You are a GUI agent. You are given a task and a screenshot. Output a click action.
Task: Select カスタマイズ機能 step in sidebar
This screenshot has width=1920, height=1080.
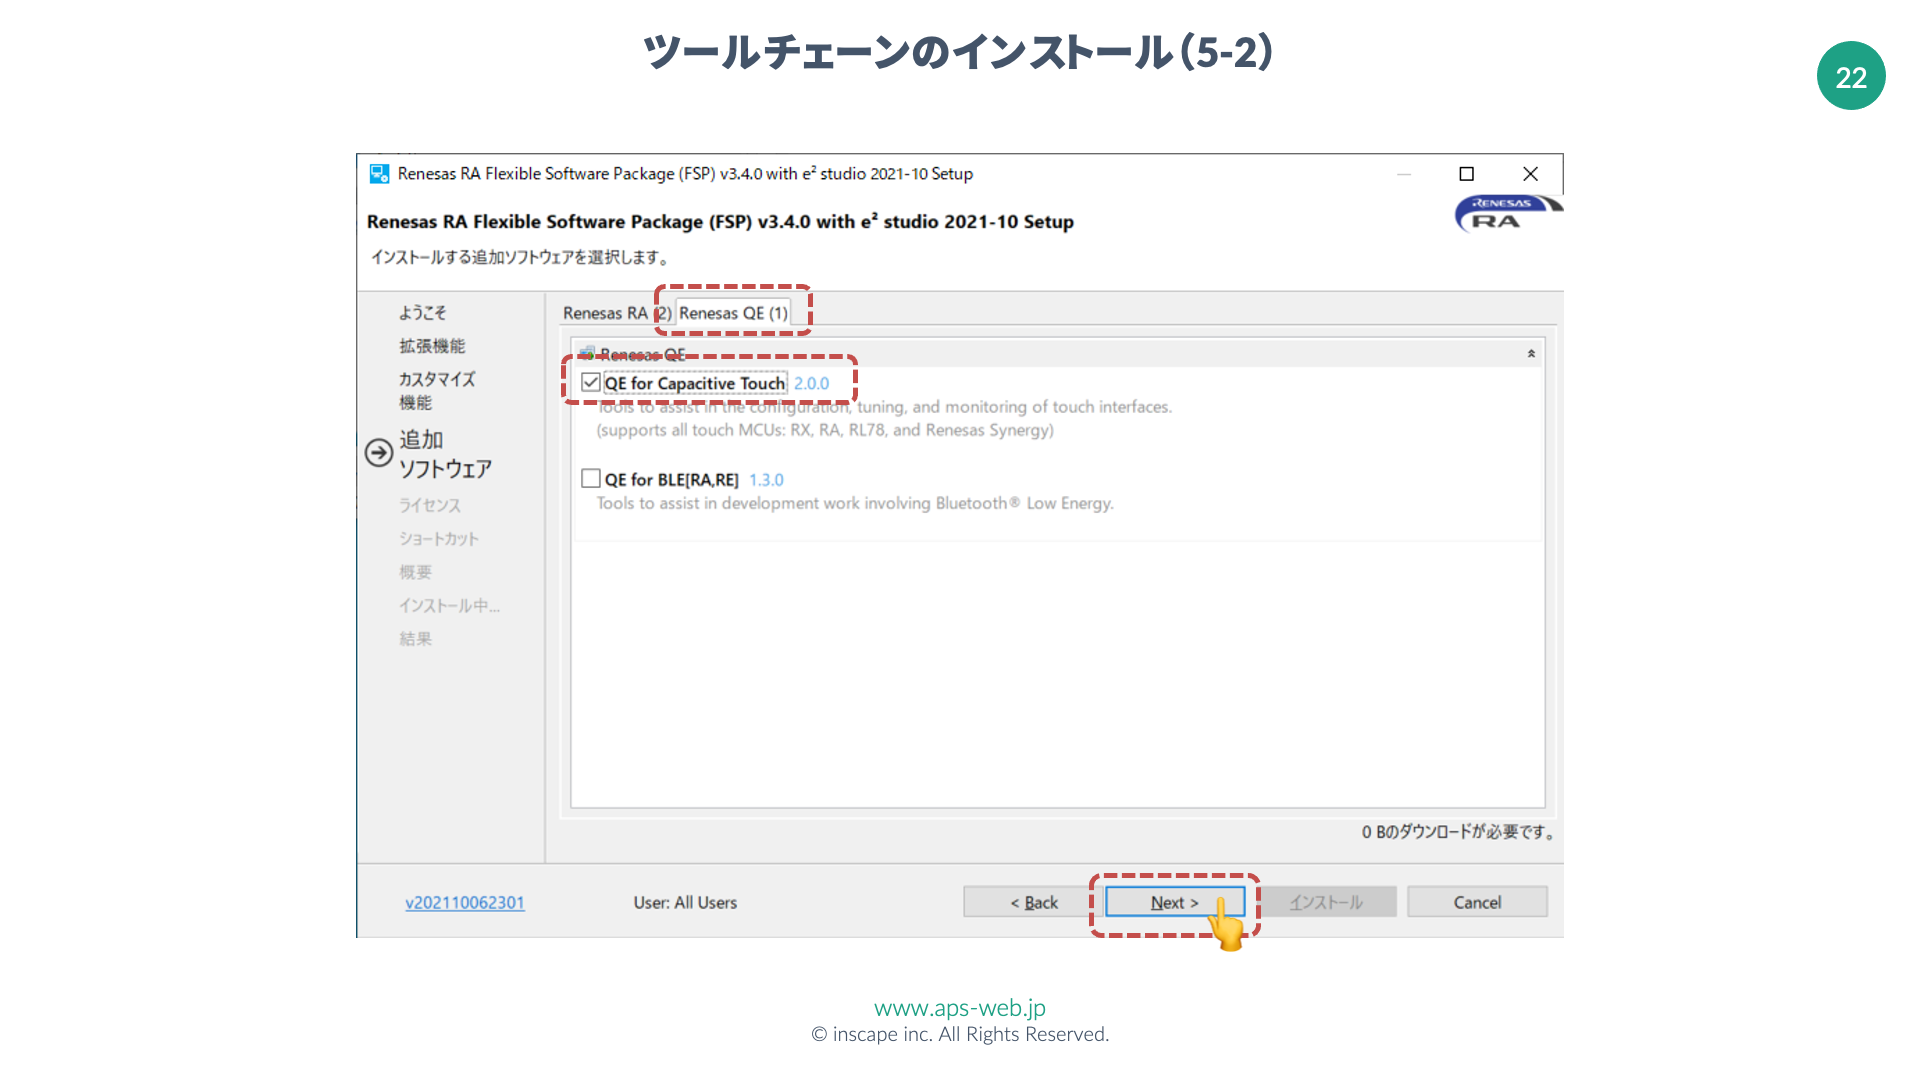coord(437,391)
